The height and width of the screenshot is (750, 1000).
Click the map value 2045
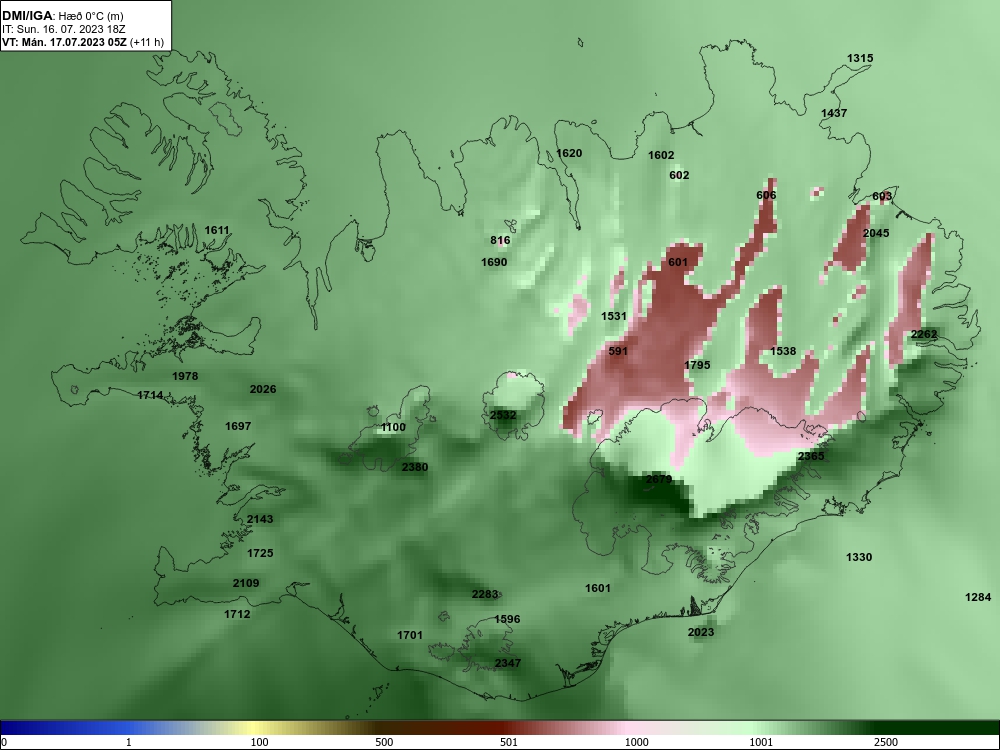[x=876, y=233]
